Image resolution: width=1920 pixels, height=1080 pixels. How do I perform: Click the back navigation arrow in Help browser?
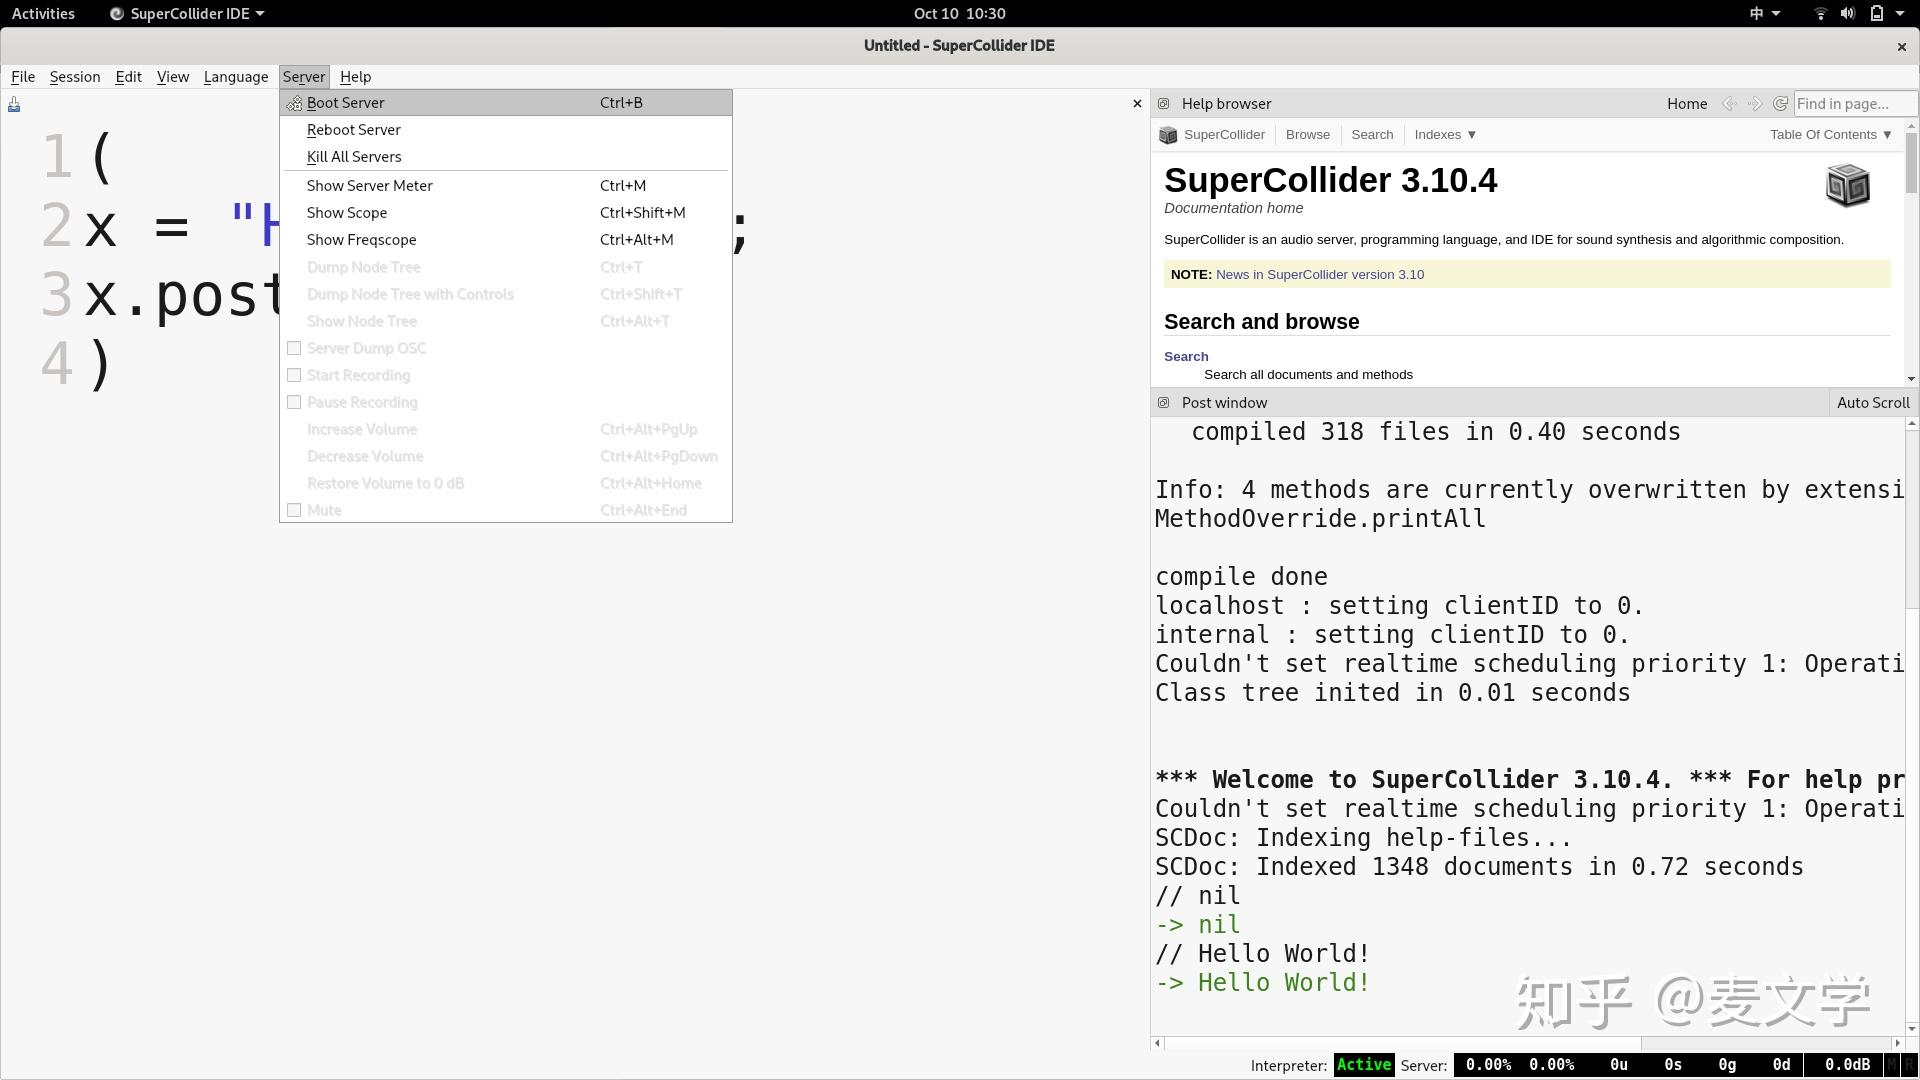point(1729,103)
